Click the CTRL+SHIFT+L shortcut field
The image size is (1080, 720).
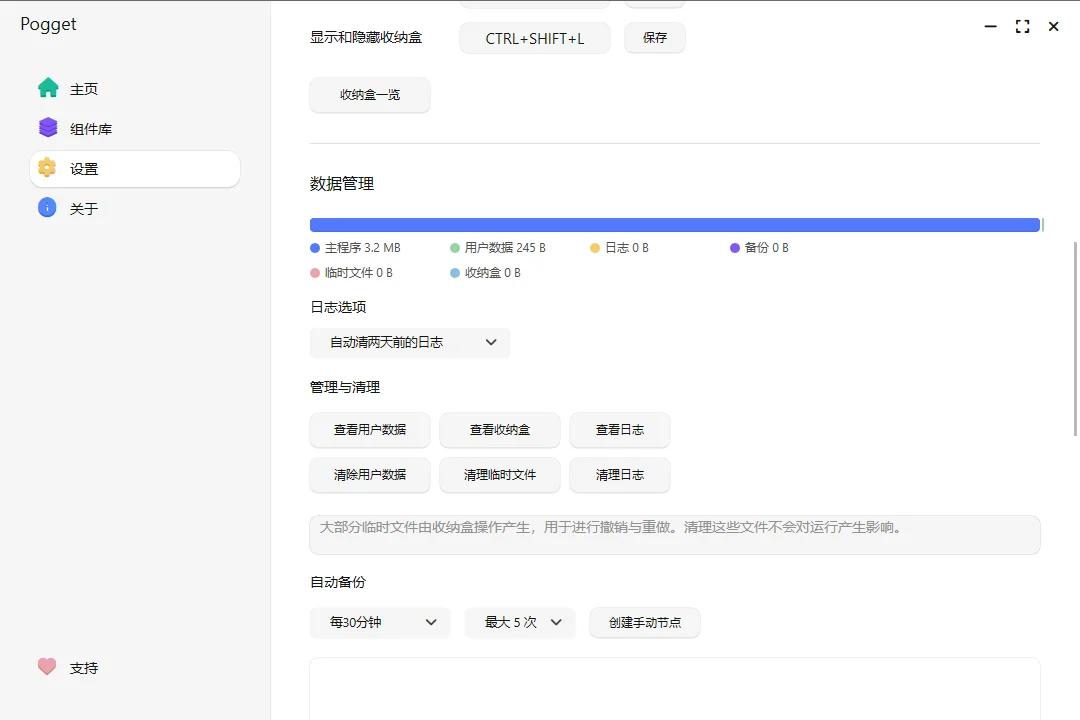pos(535,38)
